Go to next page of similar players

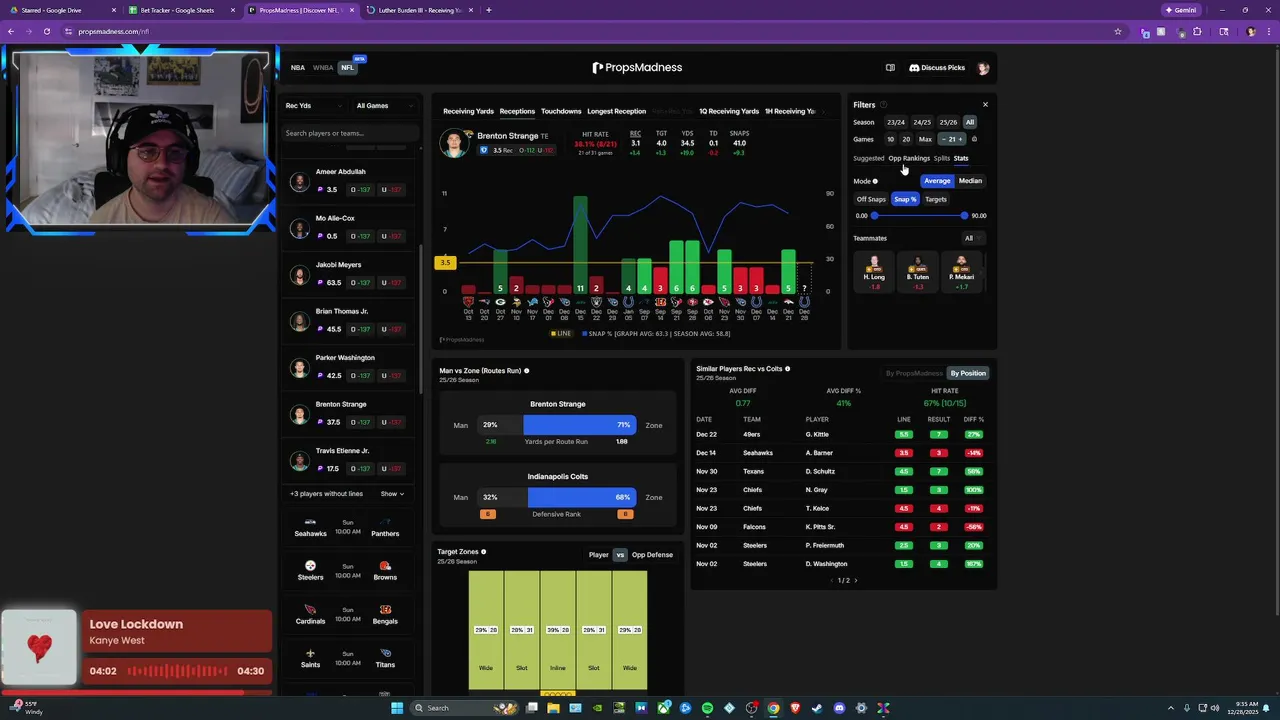856,581
